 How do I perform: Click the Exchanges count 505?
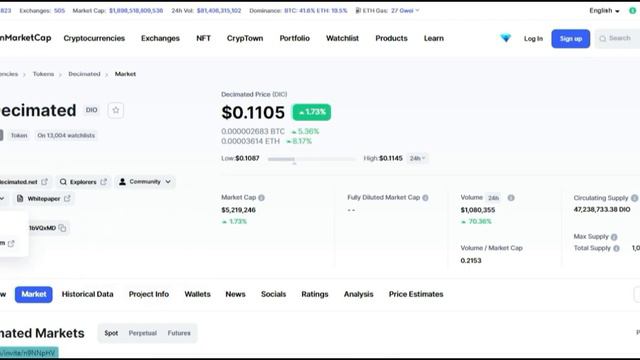(x=59, y=11)
